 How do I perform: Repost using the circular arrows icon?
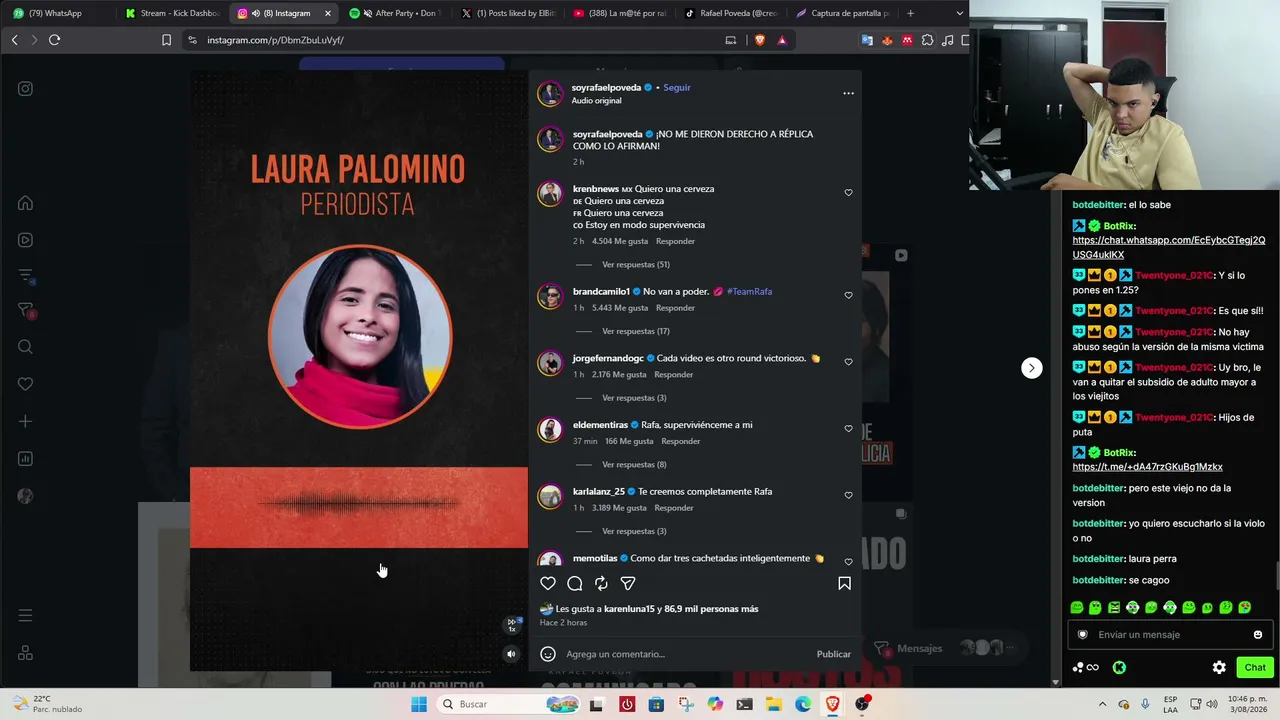click(x=601, y=583)
